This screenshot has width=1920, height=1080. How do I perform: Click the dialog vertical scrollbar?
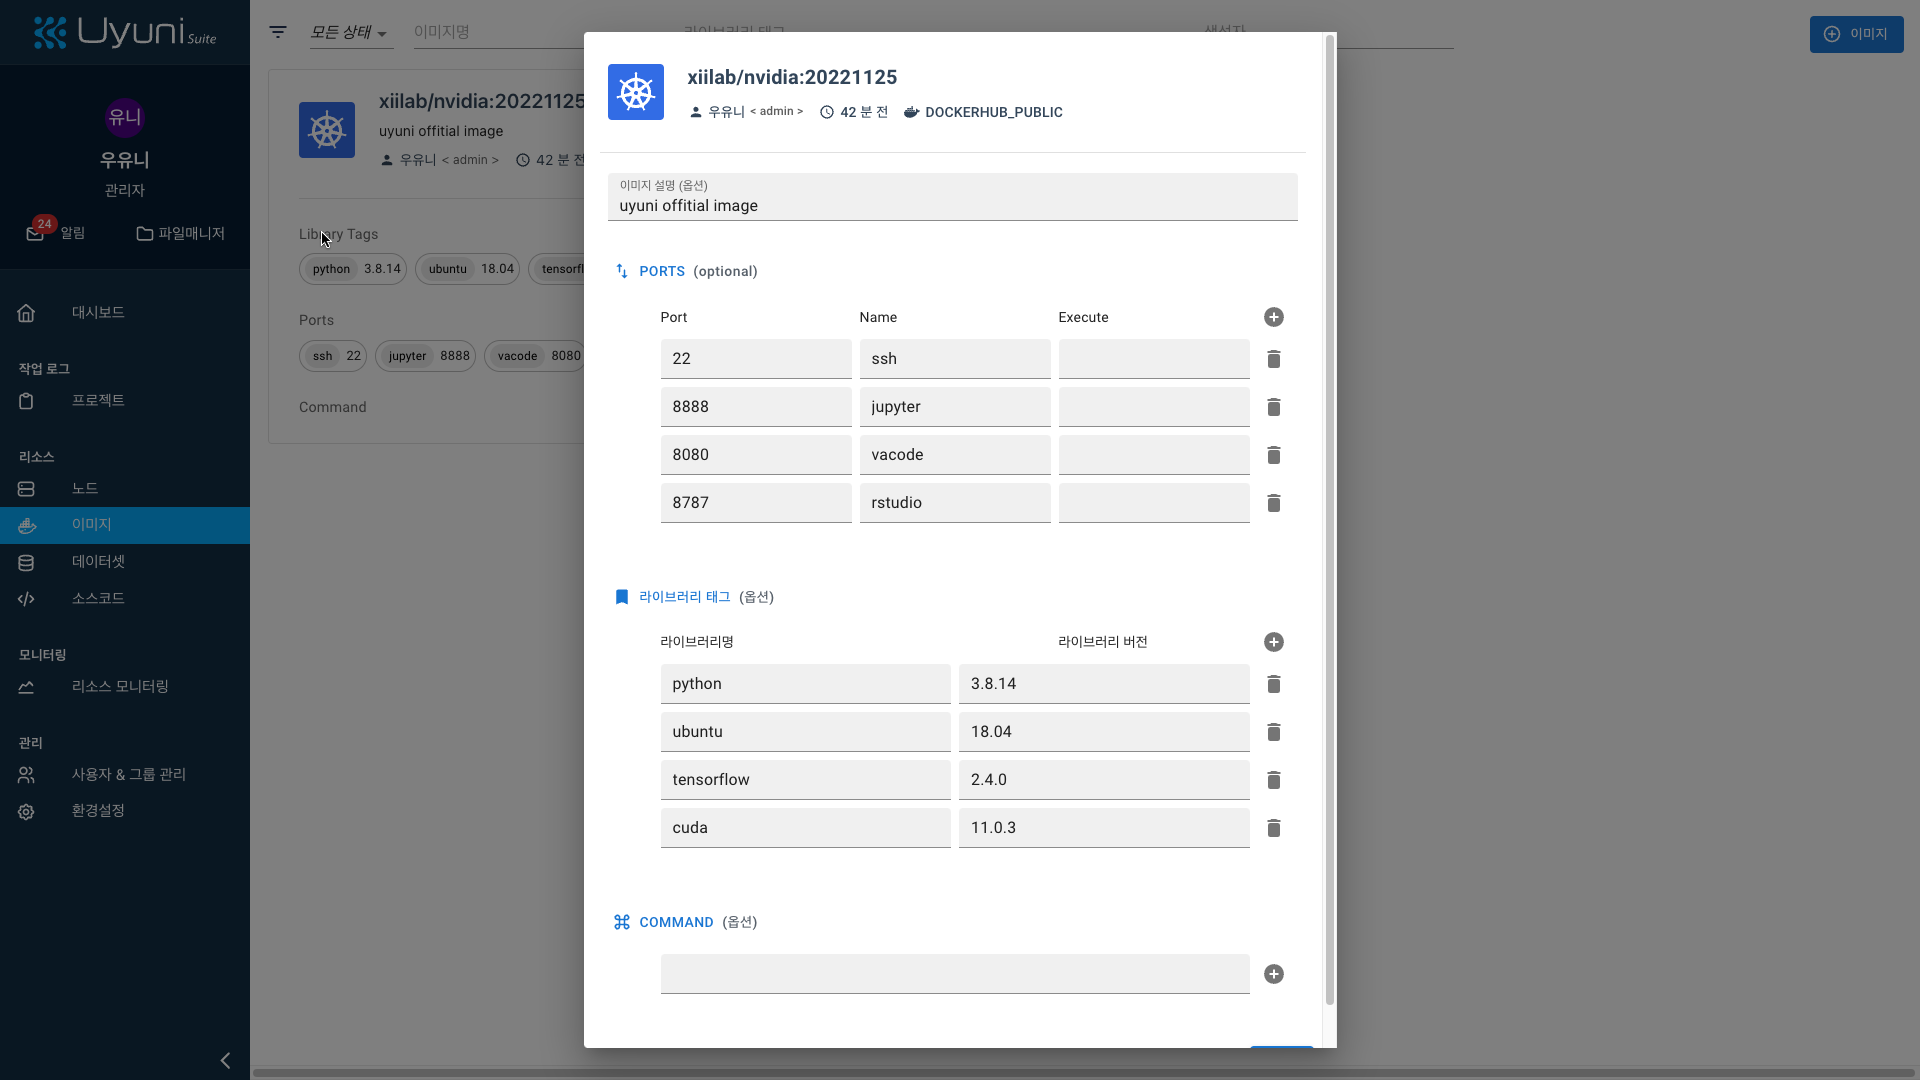coord(1329,520)
